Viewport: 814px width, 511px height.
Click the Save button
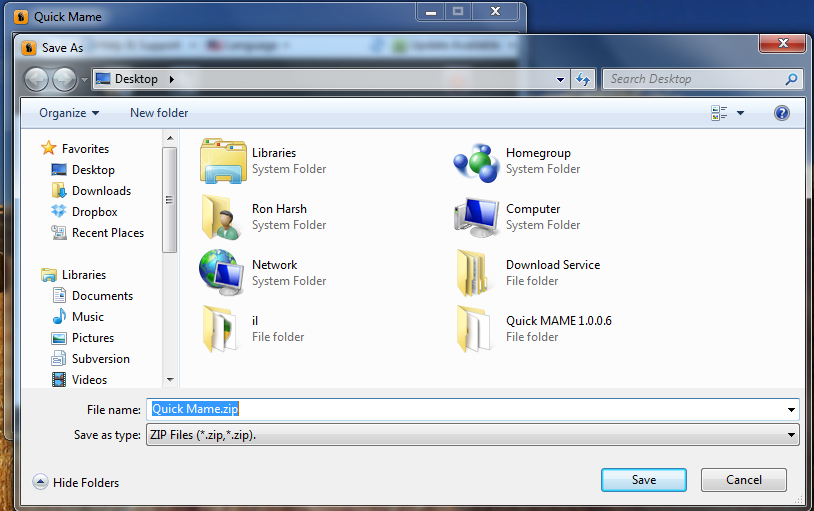(x=644, y=480)
